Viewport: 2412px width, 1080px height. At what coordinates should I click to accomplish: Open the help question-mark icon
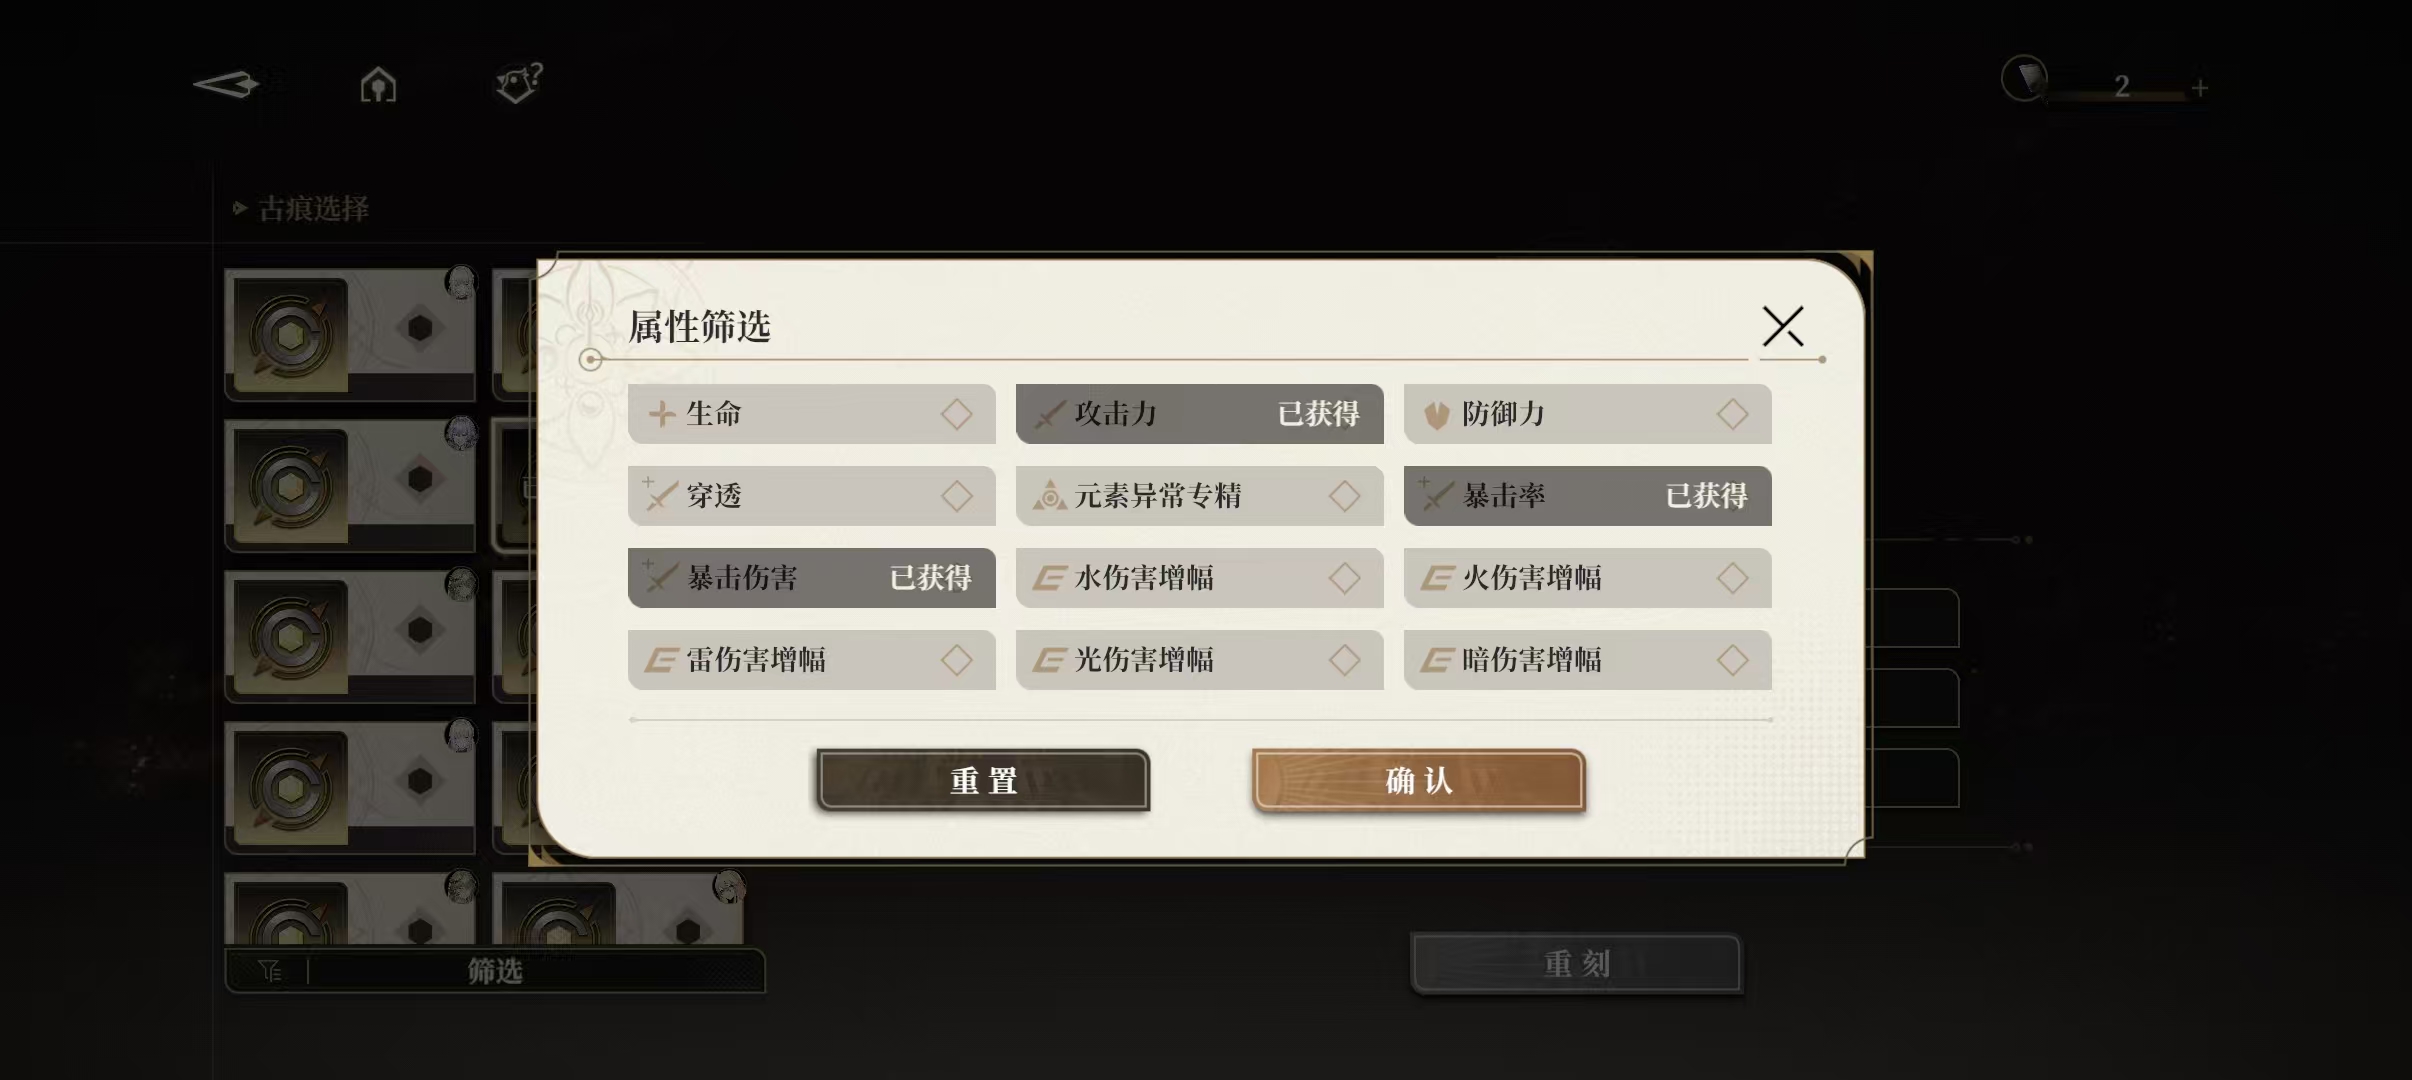pos(519,83)
